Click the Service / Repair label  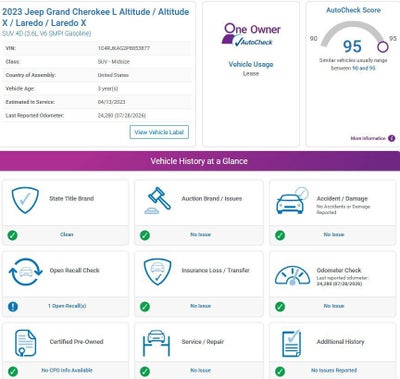203,341
